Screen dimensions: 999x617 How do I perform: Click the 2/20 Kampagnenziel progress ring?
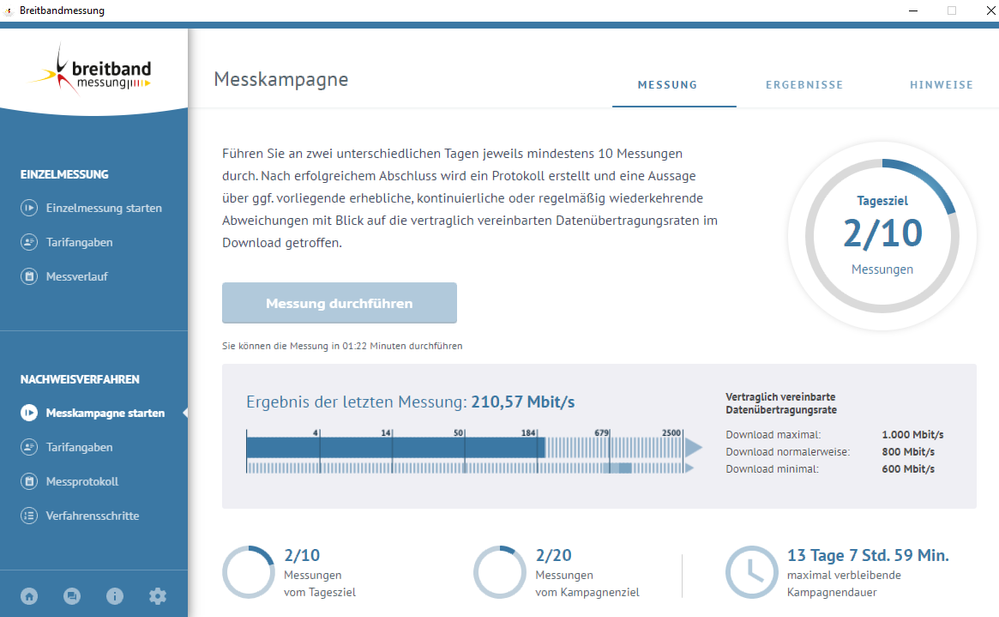(500, 572)
